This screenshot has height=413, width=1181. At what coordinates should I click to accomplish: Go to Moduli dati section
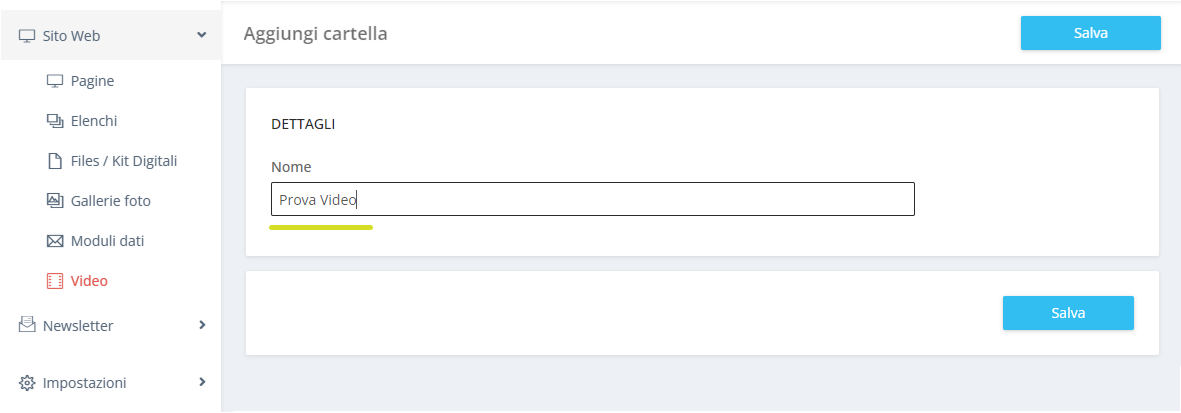point(107,241)
